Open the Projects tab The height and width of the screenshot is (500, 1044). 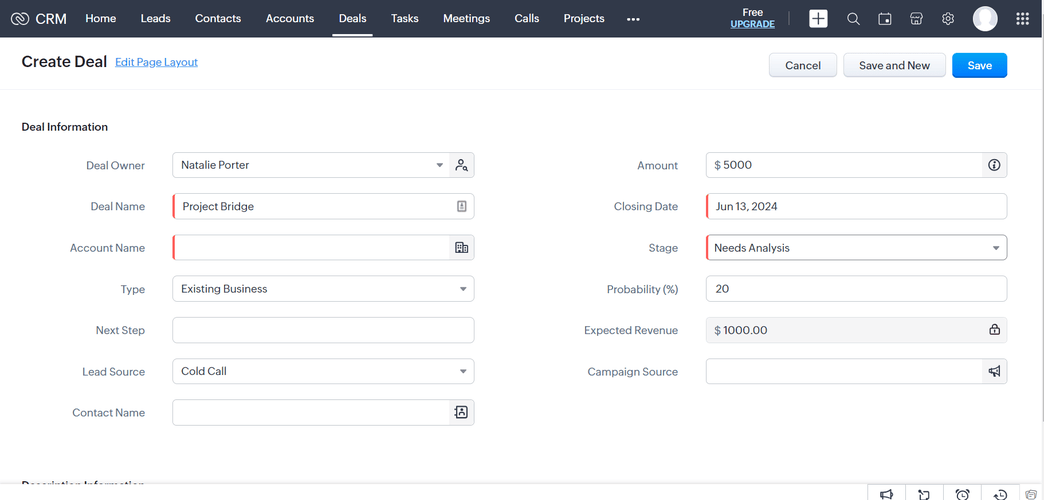coord(584,19)
